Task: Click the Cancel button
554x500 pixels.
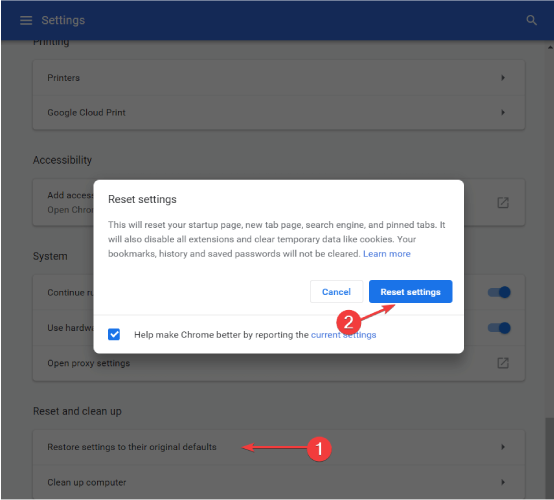Action: coord(336,292)
